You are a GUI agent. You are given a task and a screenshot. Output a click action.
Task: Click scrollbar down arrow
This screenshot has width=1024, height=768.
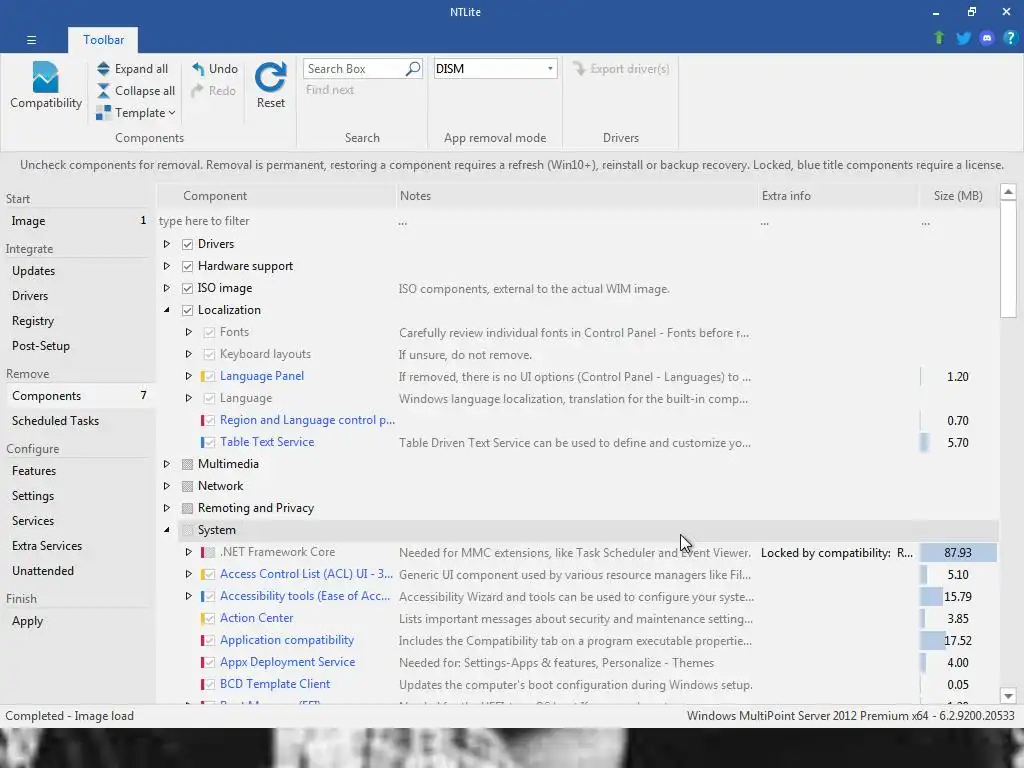(x=1008, y=696)
